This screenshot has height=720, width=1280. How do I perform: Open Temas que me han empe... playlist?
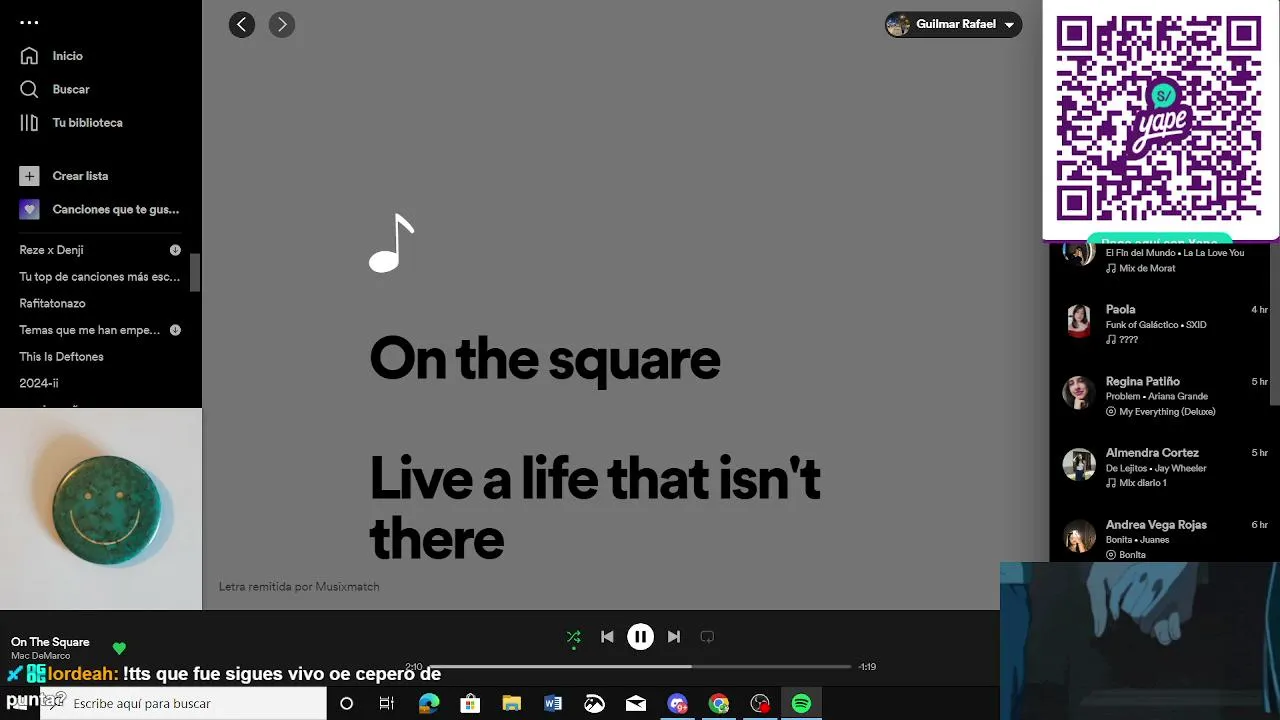[89, 330]
